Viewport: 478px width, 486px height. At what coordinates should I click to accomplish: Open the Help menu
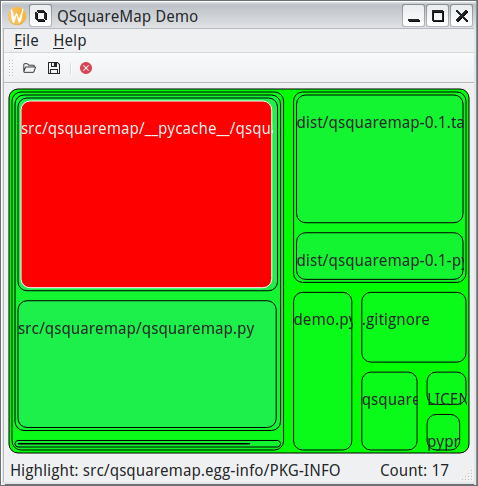tap(70, 41)
